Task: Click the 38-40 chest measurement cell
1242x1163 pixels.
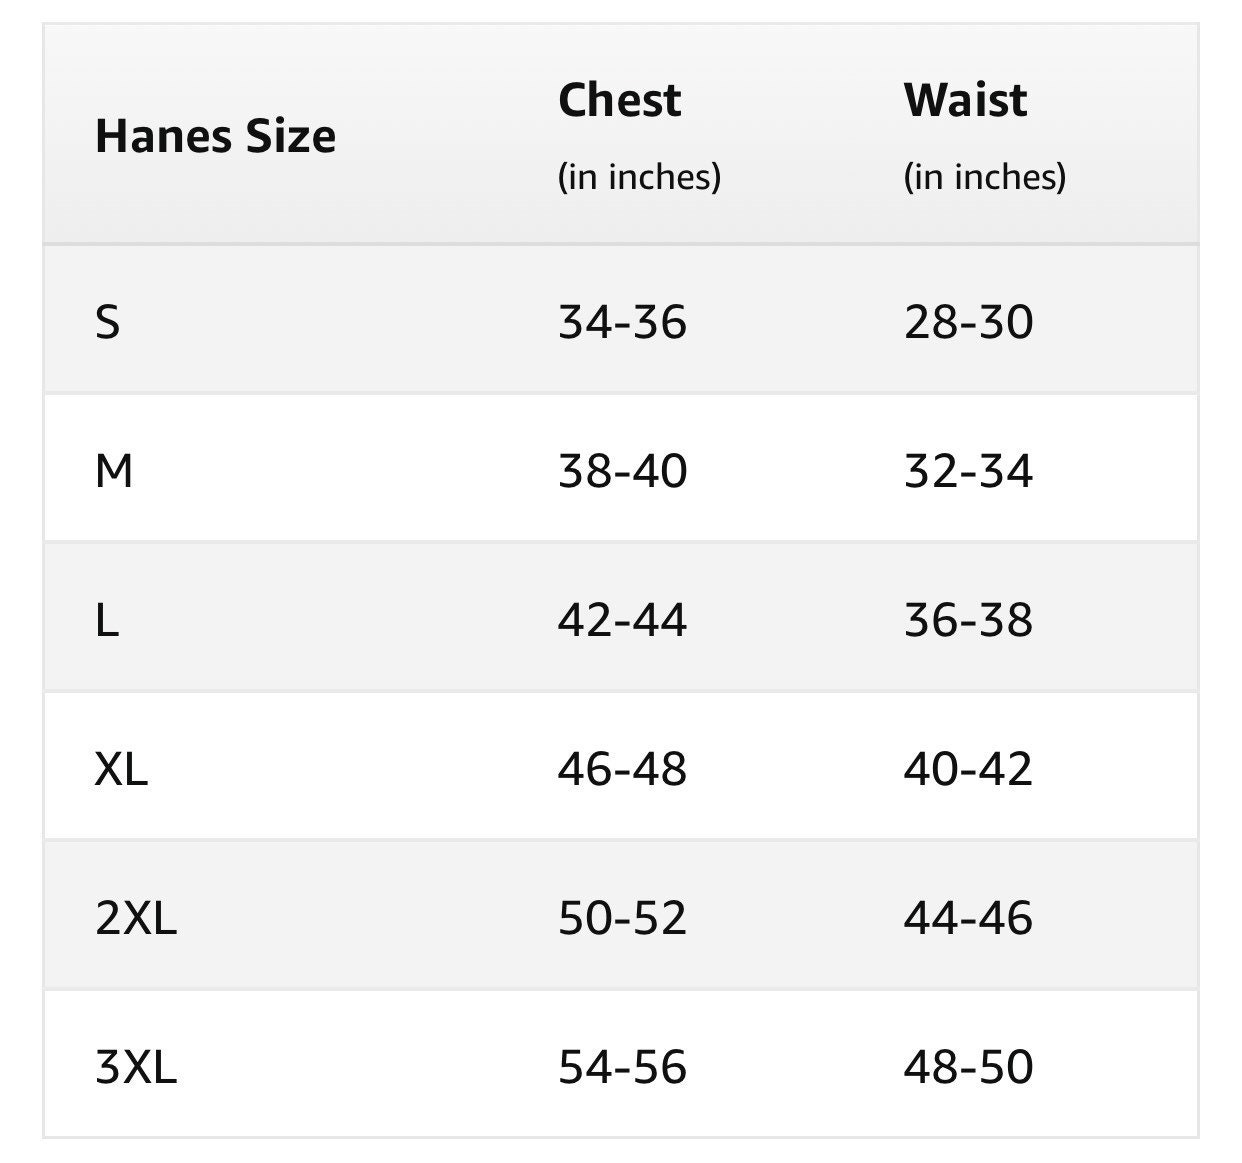Action: (x=622, y=471)
